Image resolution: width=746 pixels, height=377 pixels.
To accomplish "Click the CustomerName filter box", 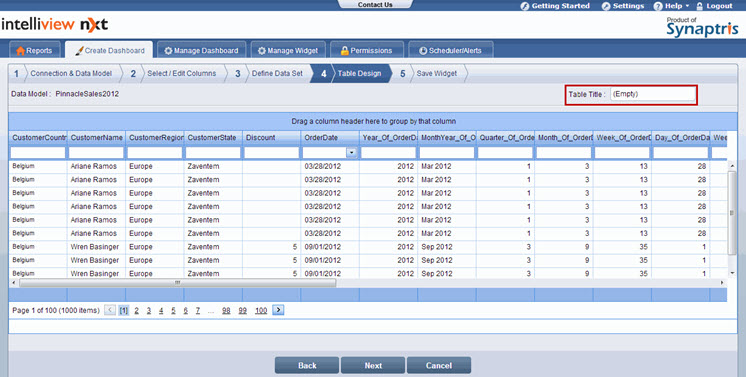I will [x=96, y=152].
